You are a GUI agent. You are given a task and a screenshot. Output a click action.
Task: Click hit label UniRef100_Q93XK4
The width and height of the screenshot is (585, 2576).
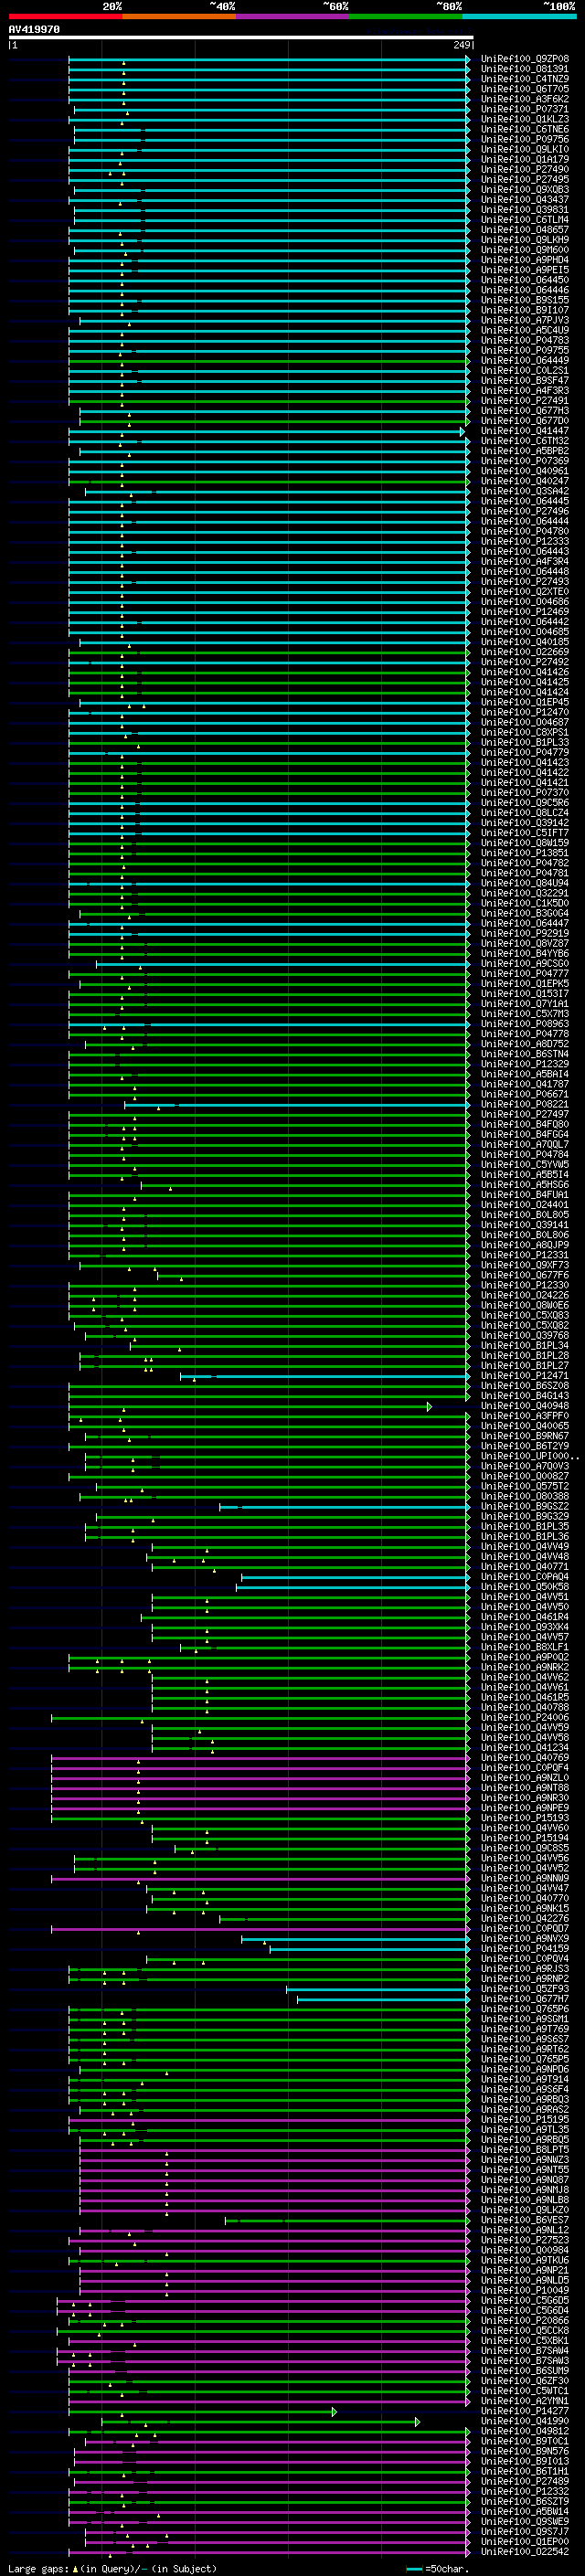point(525,1626)
